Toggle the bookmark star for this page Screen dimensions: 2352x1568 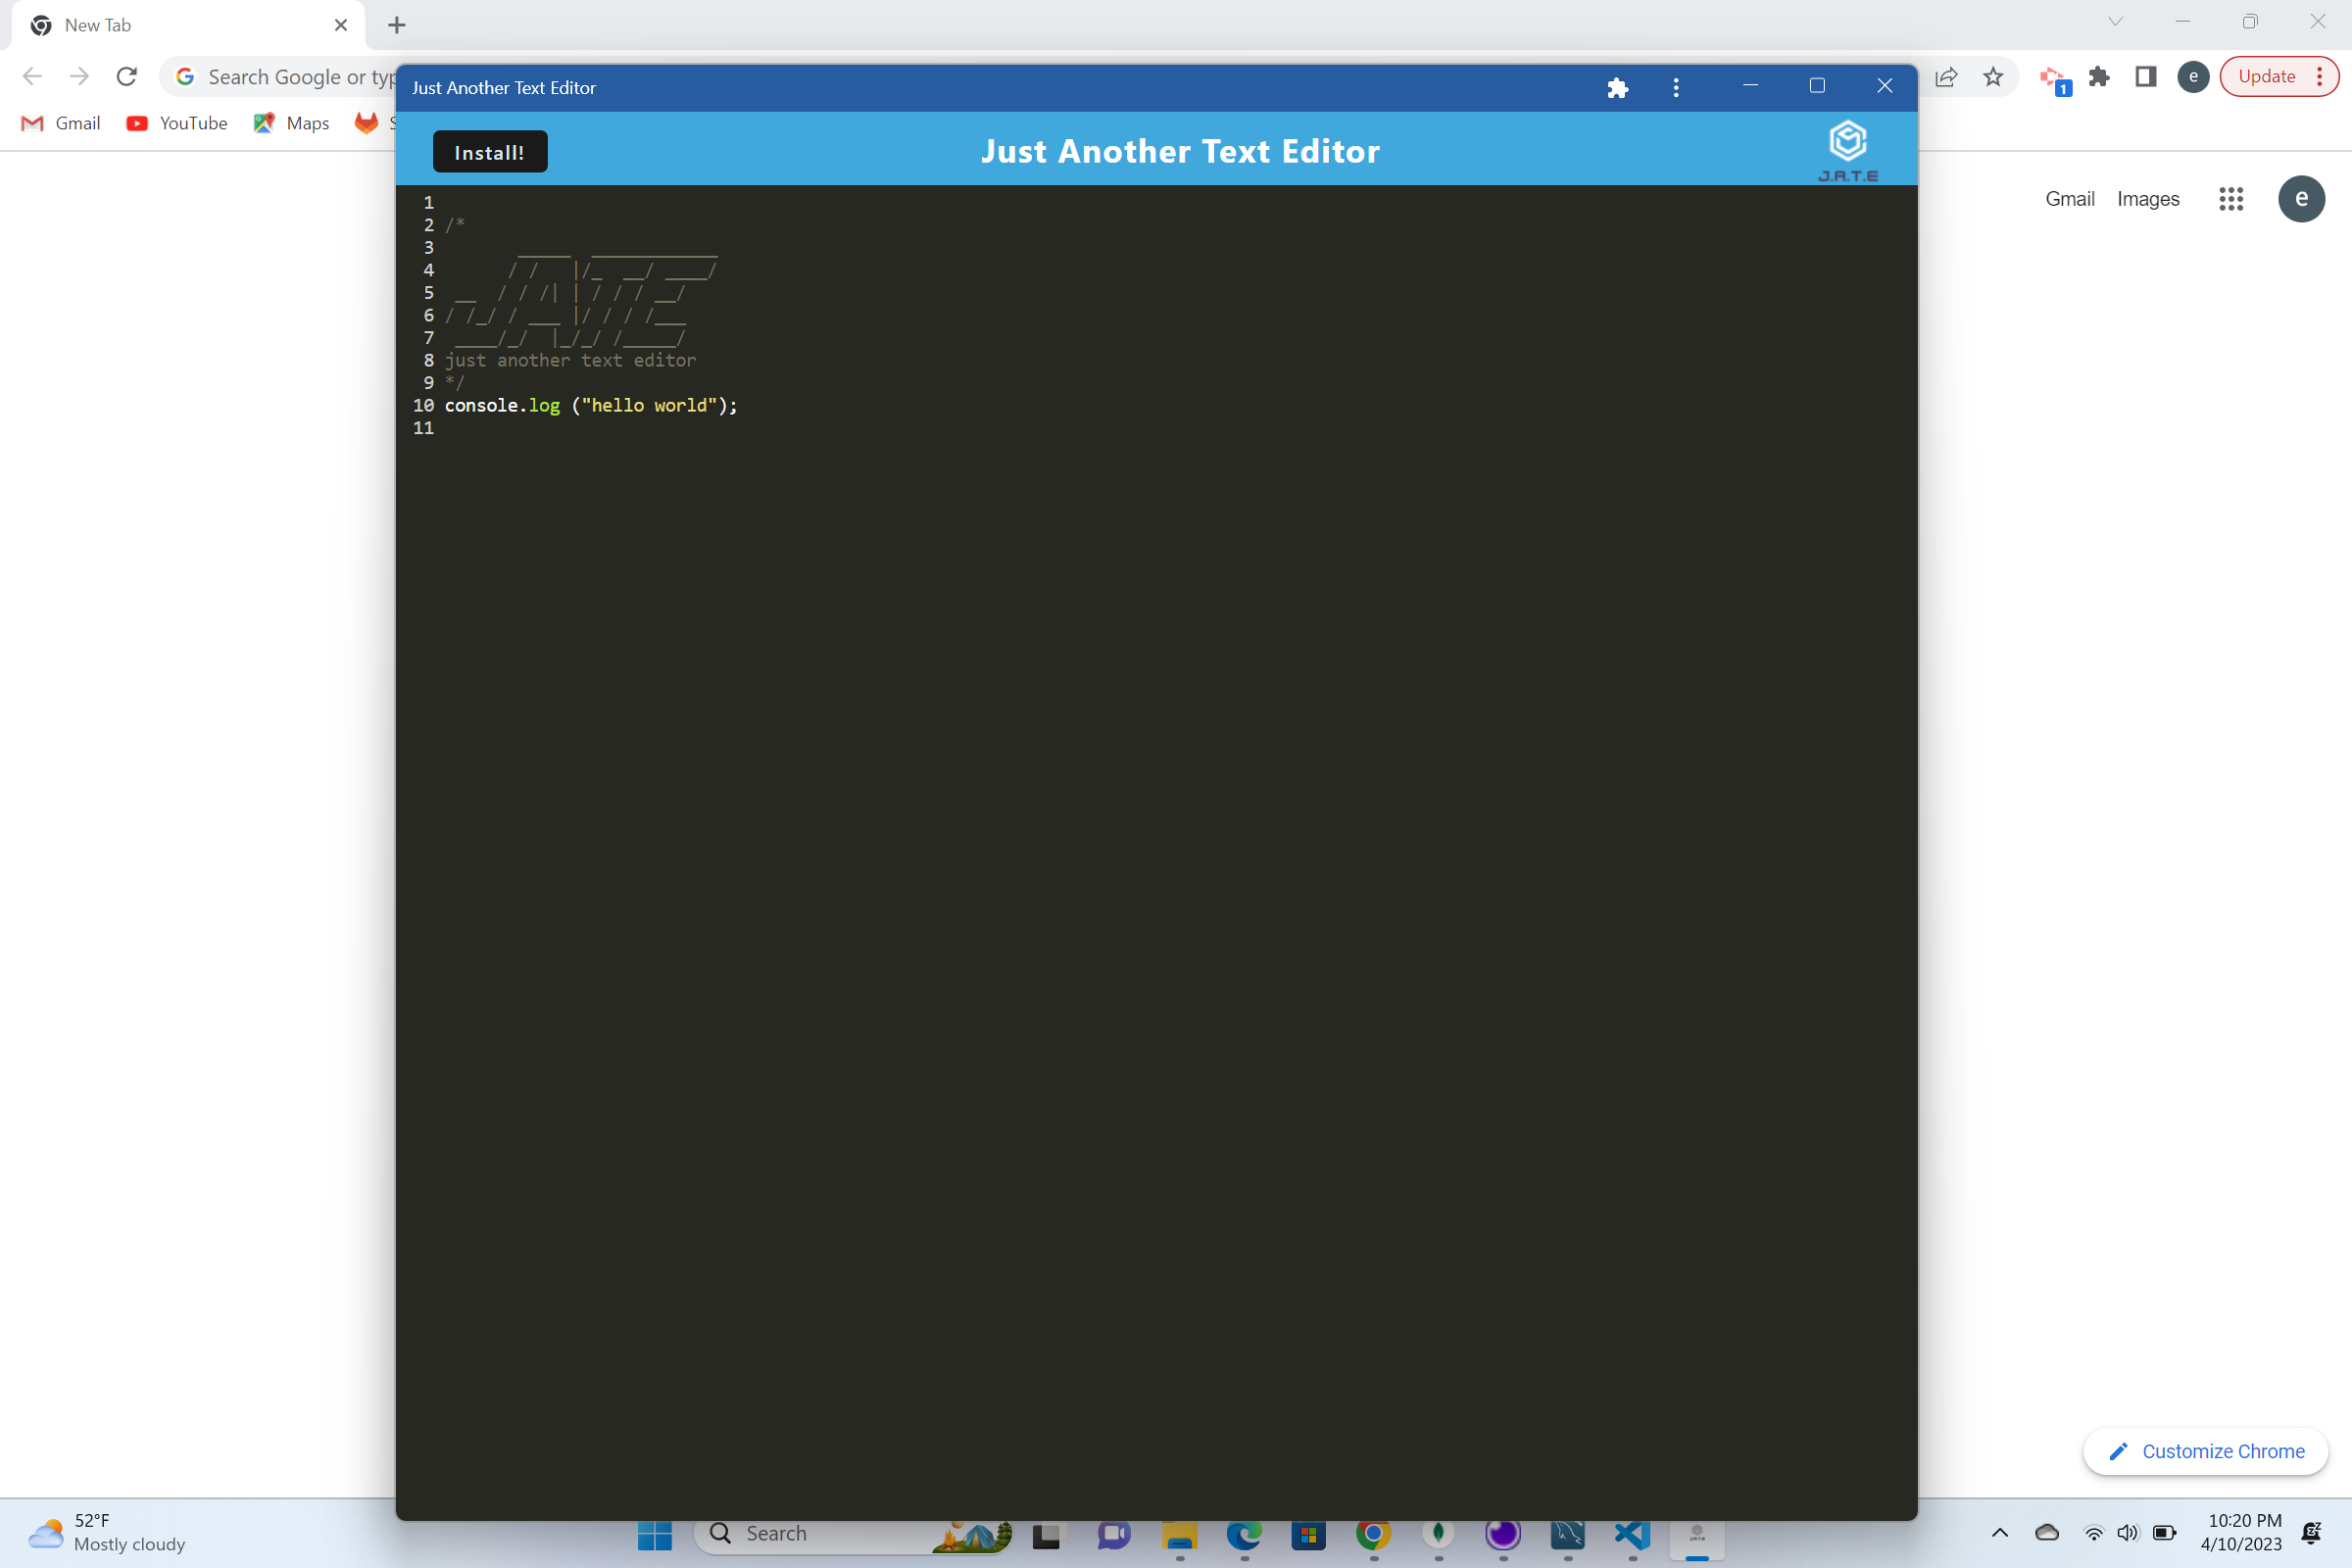click(x=1993, y=76)
